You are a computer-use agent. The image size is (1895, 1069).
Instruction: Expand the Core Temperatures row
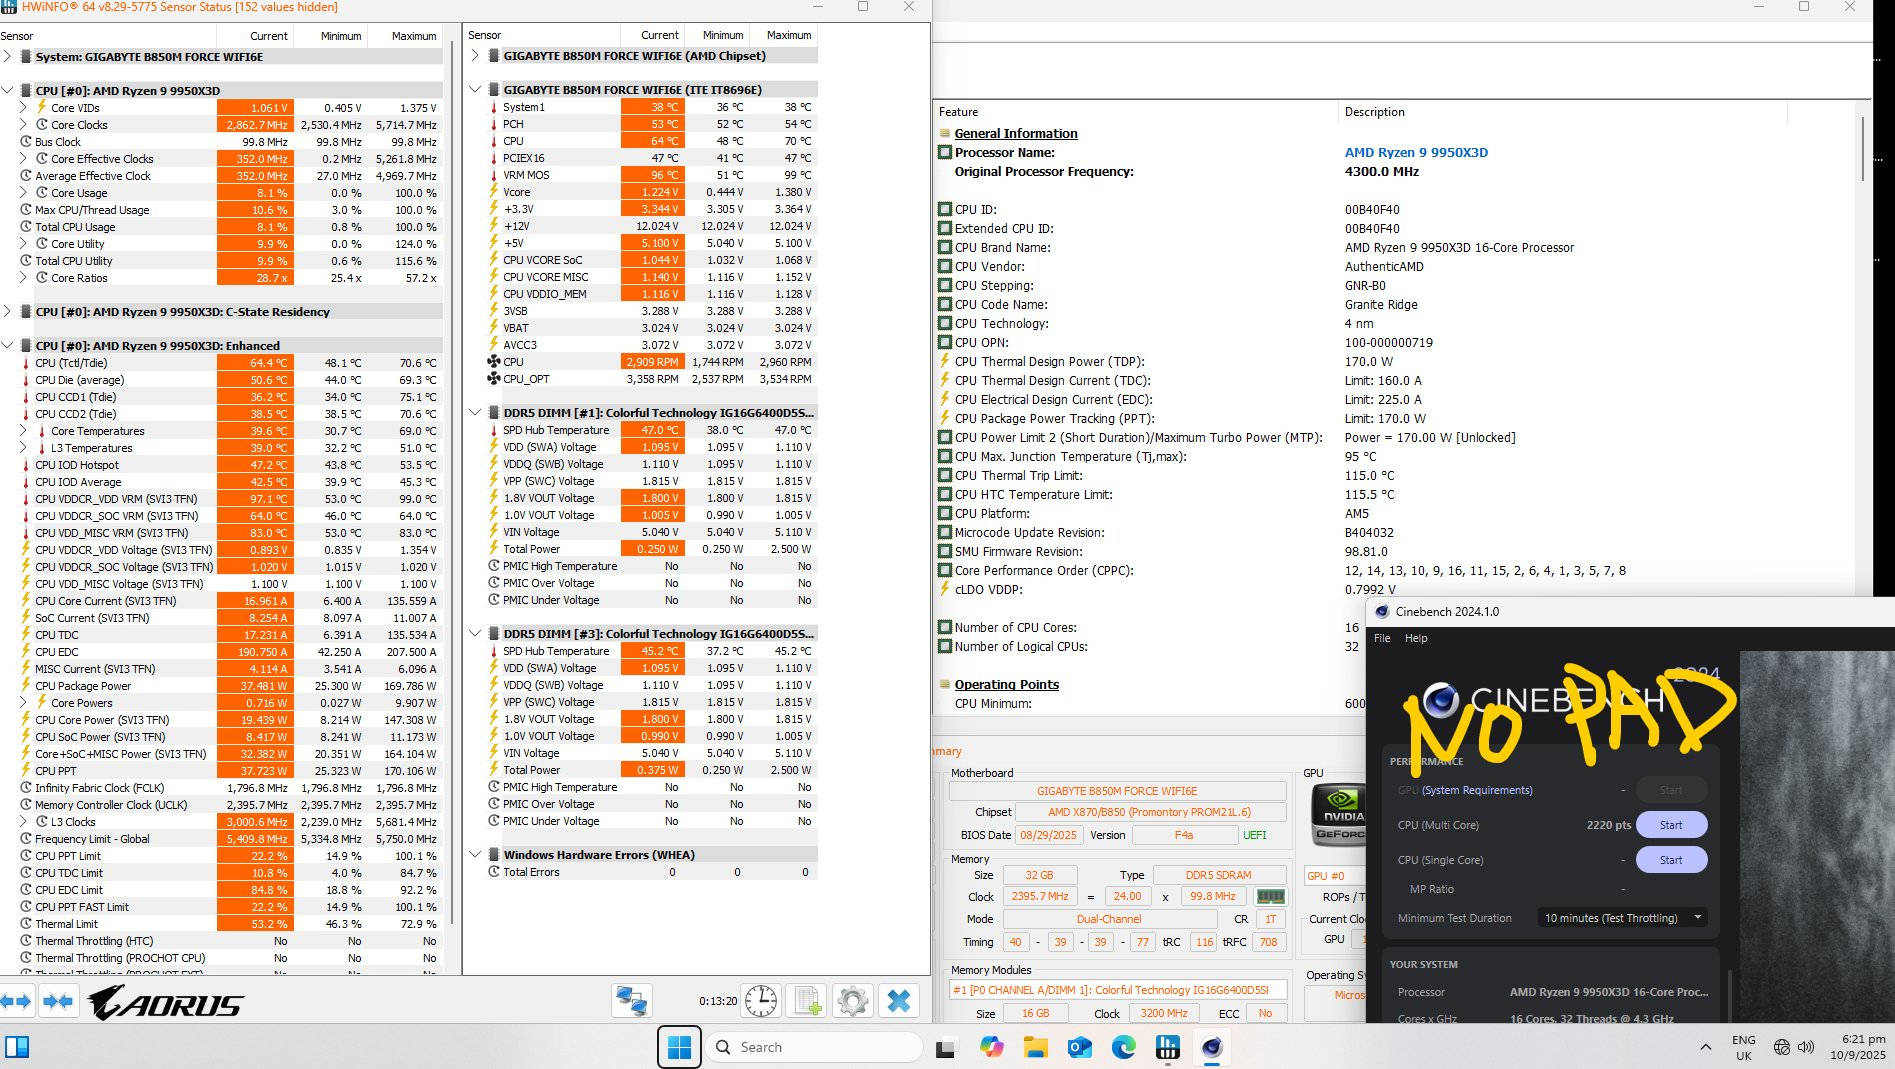click(x=24, y=431)
